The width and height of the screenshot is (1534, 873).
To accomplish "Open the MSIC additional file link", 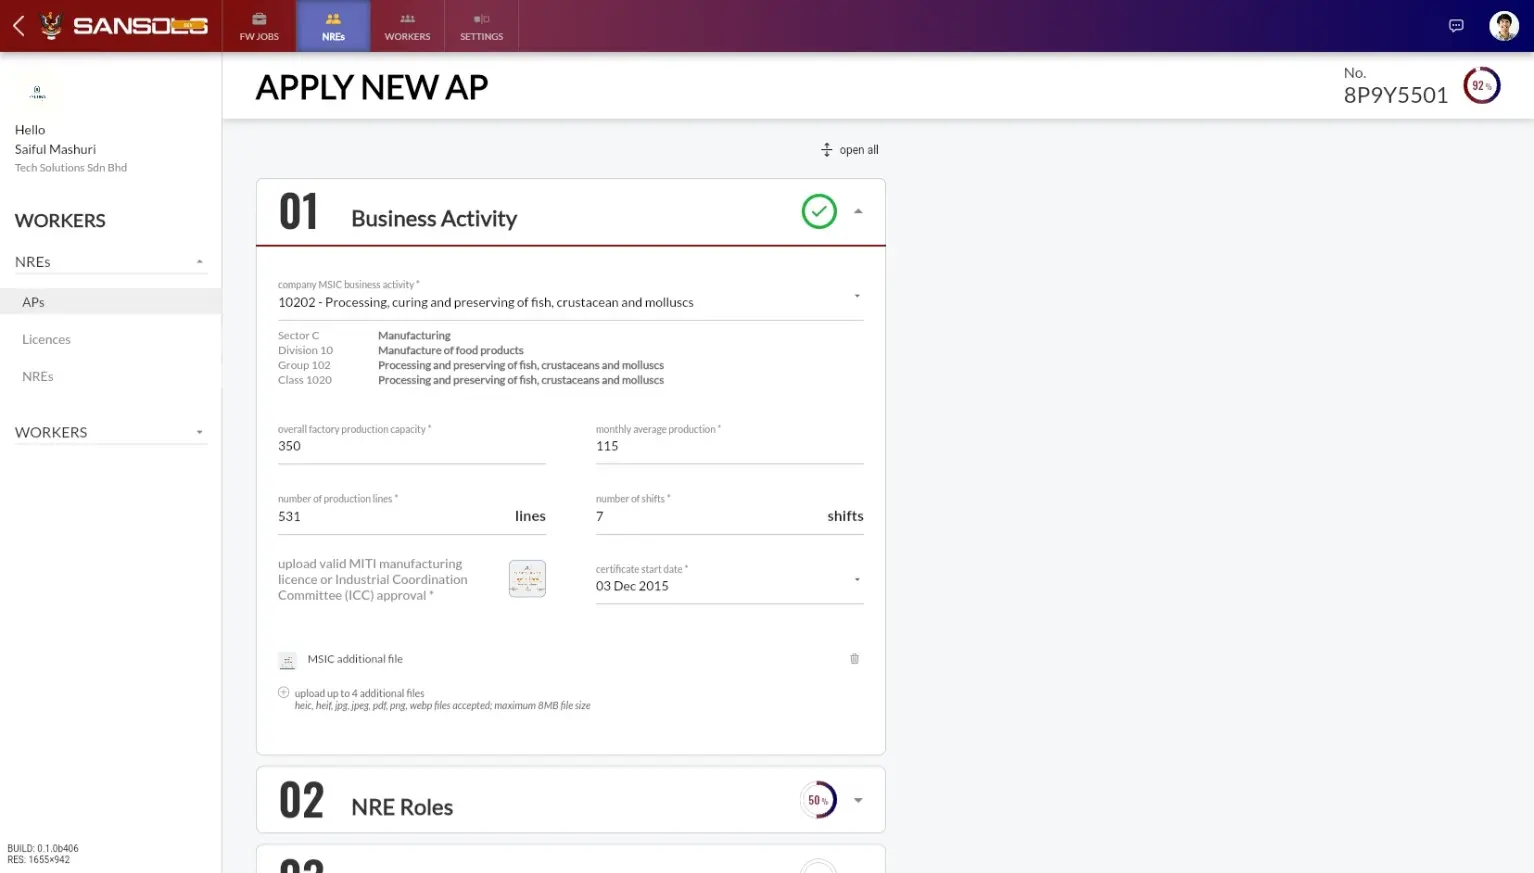I will click(x=355, y=659).
